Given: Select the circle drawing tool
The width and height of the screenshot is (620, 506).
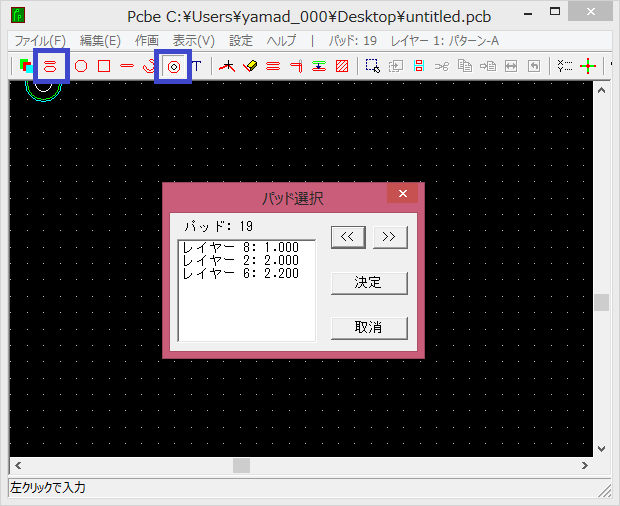Looking at the screenshot, I should [x=81, y=66].
